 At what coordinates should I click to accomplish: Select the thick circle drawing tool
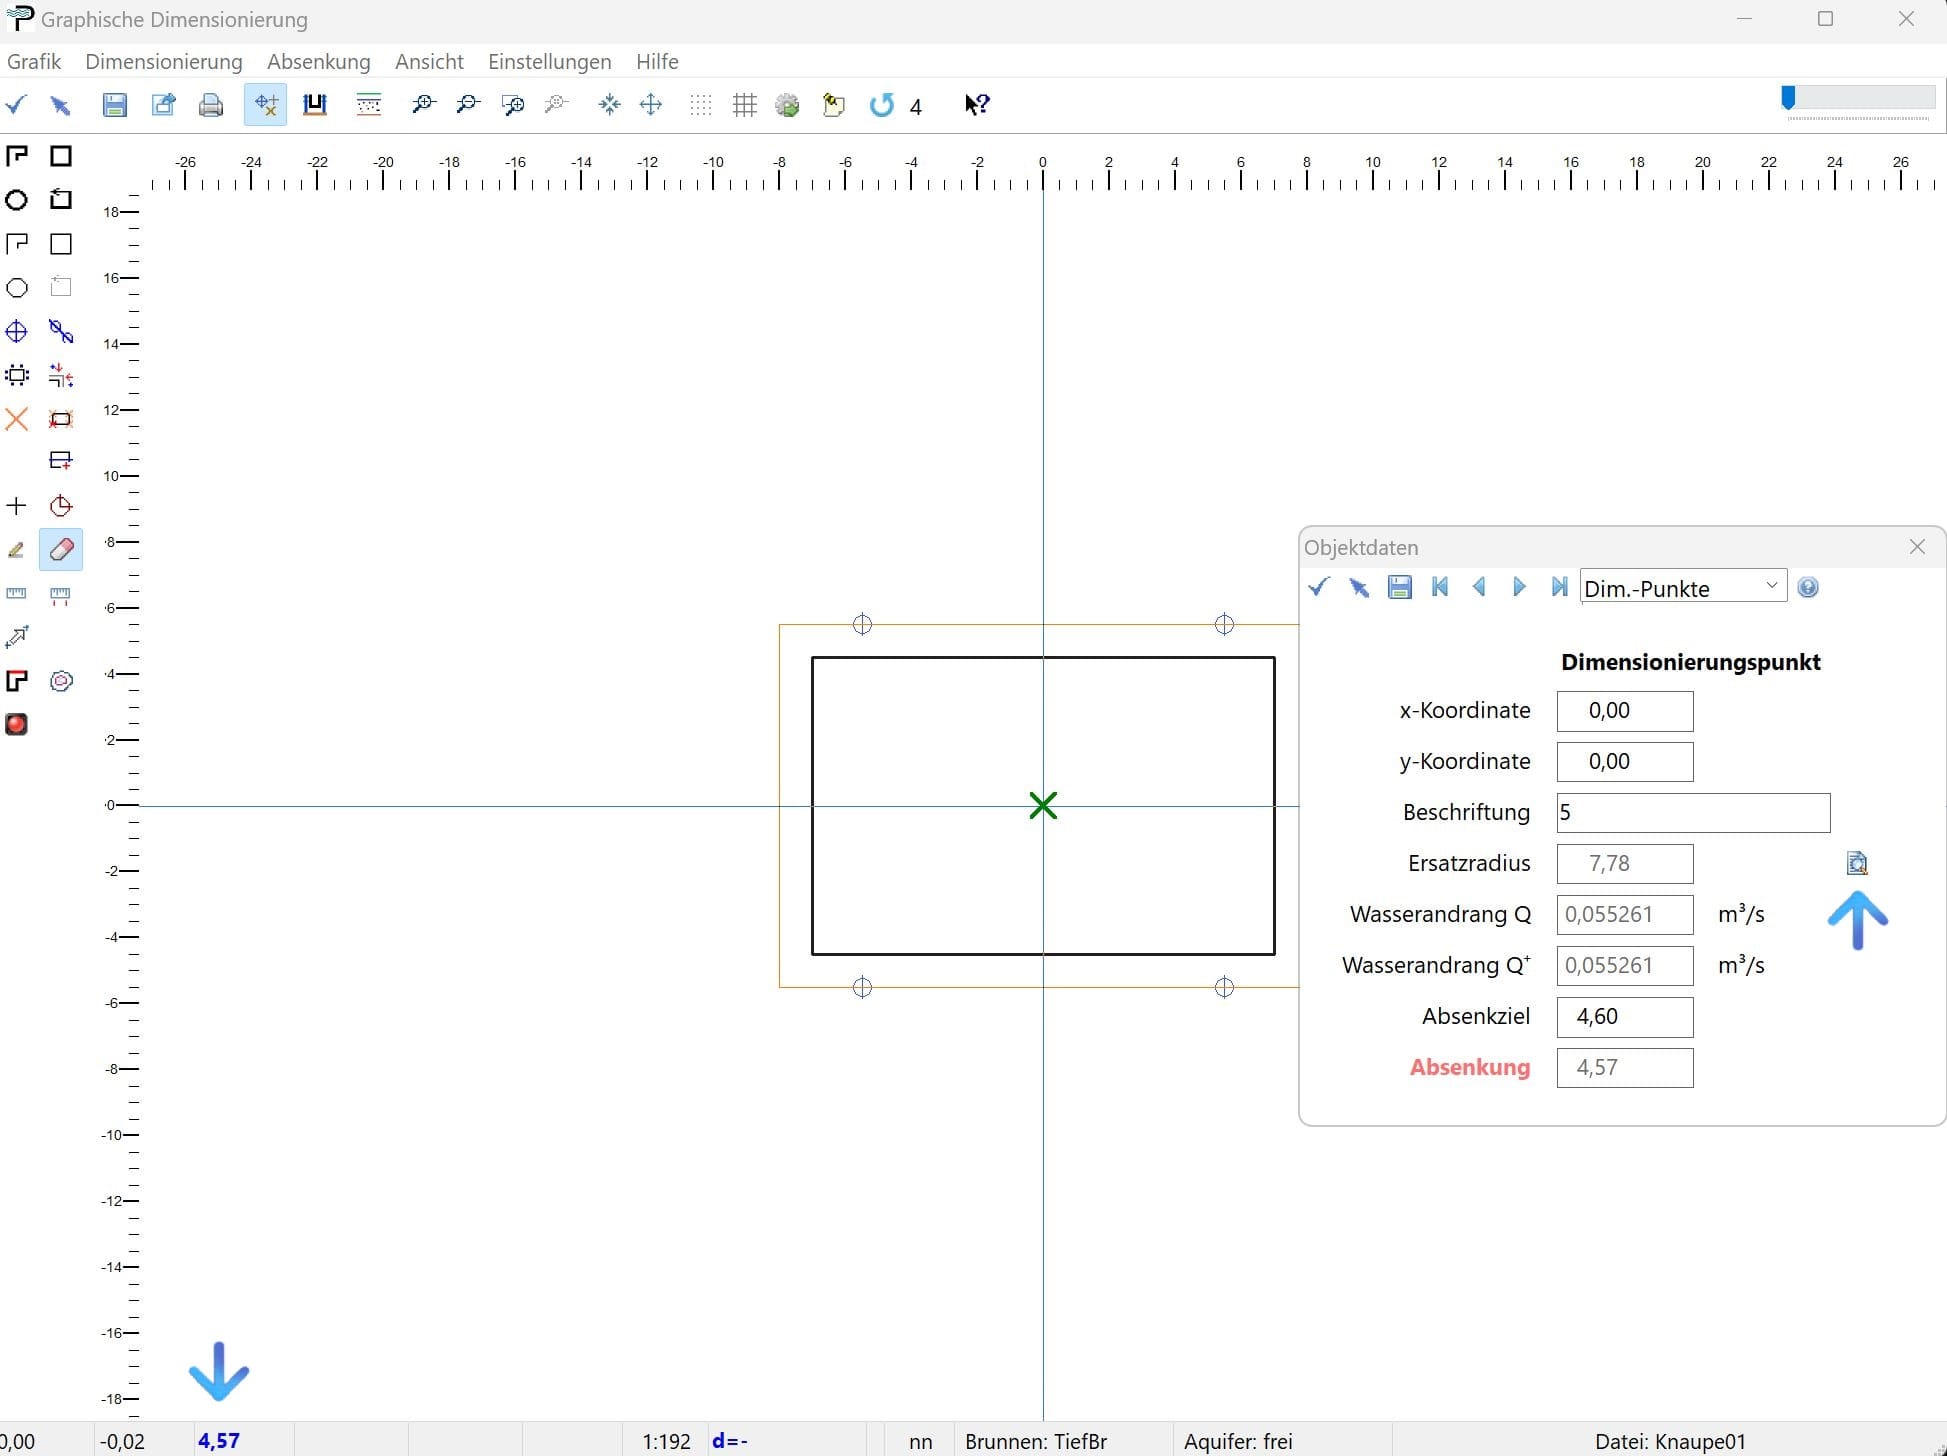(x=17, y=200)
